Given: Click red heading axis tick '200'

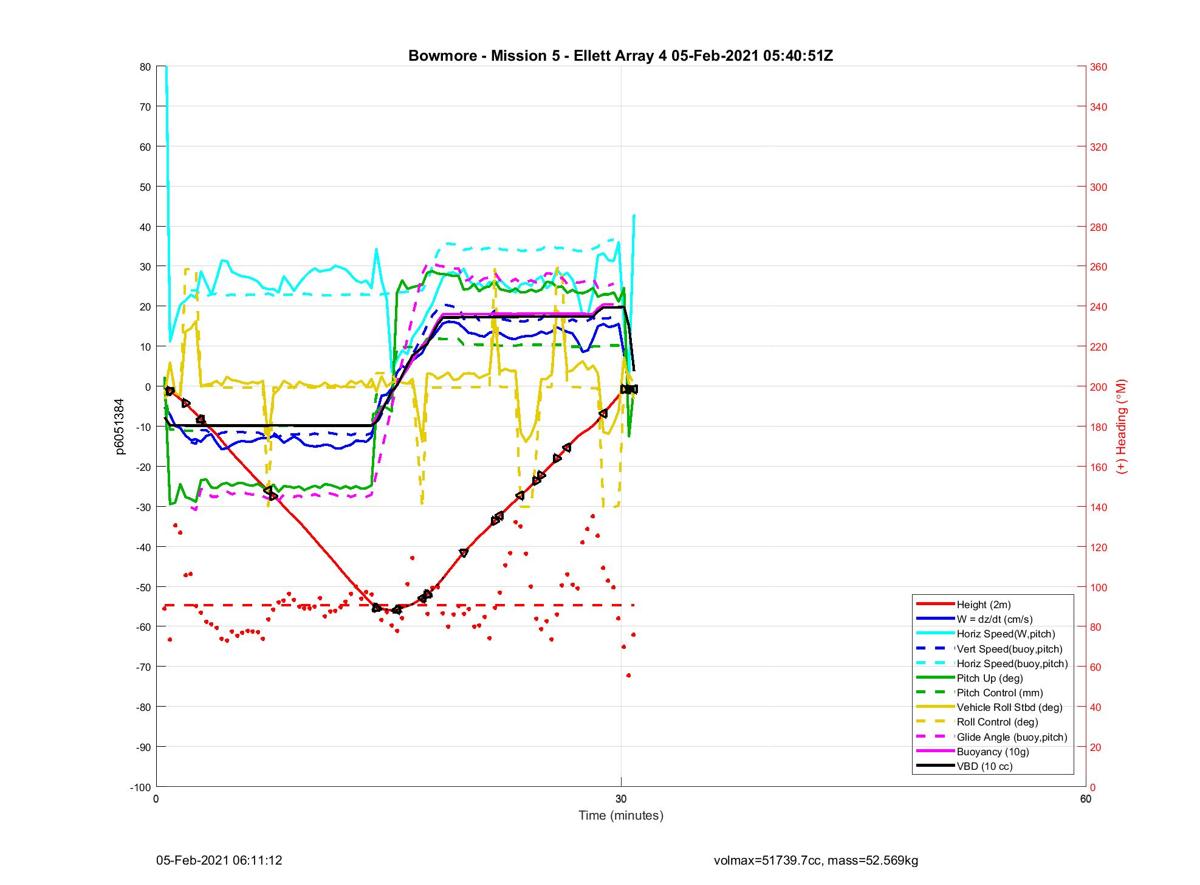Looking at the screenshot, I should (1099, 387).
